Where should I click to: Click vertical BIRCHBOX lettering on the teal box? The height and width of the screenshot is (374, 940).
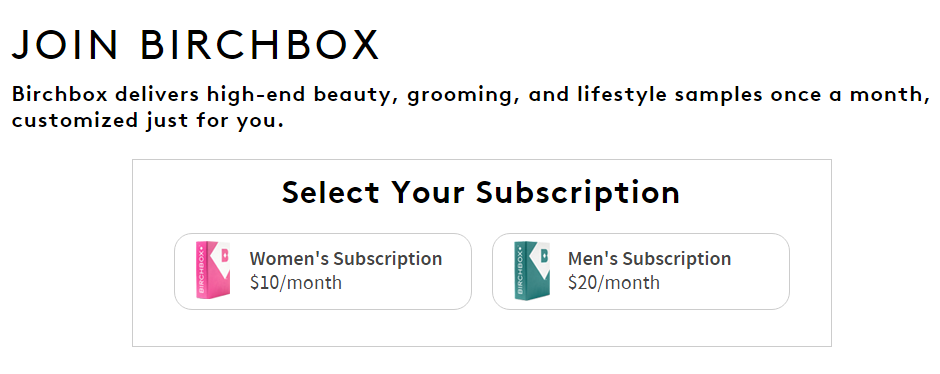pos(520,270)
